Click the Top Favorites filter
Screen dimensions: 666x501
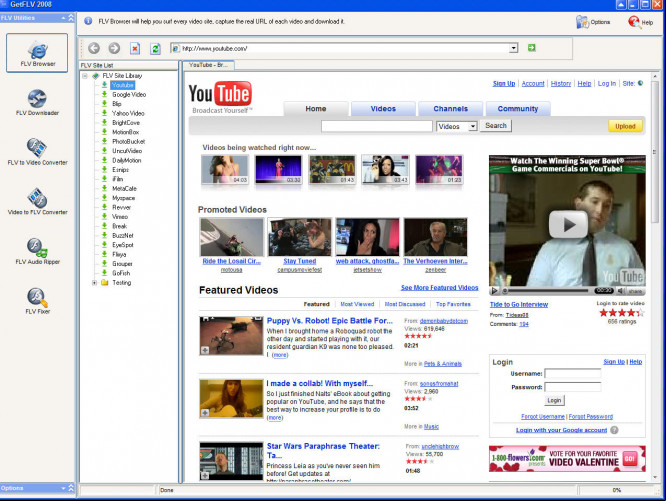pos(453,304)
